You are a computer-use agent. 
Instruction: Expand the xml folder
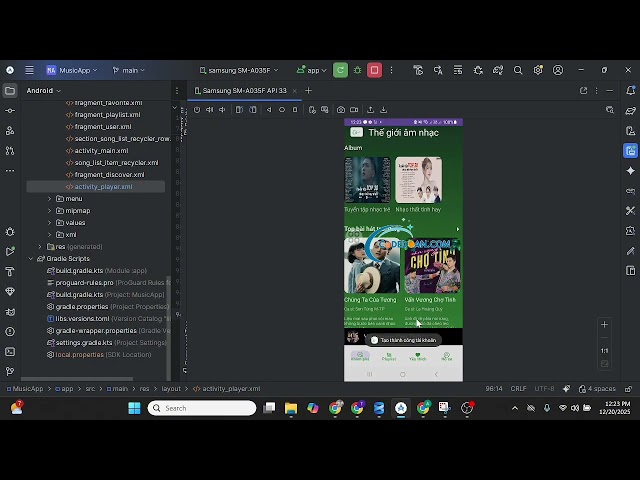click(x=49, y=235)
